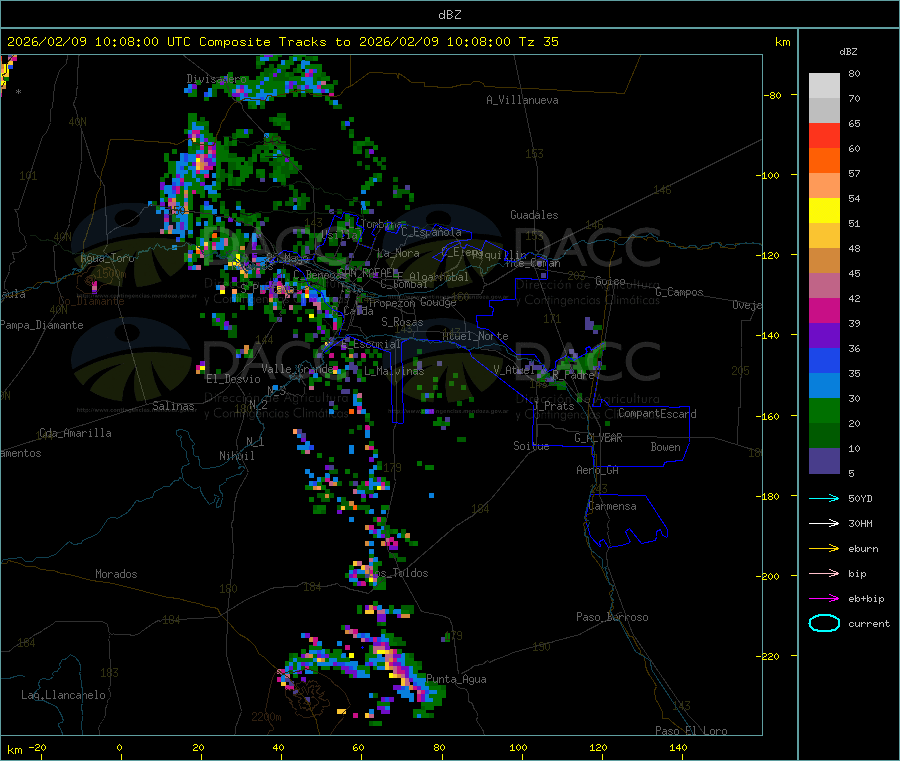
Task: Pick the light gray 70–80 dBZ swatch
Action: pyautogui.click(x=824, y=86)
